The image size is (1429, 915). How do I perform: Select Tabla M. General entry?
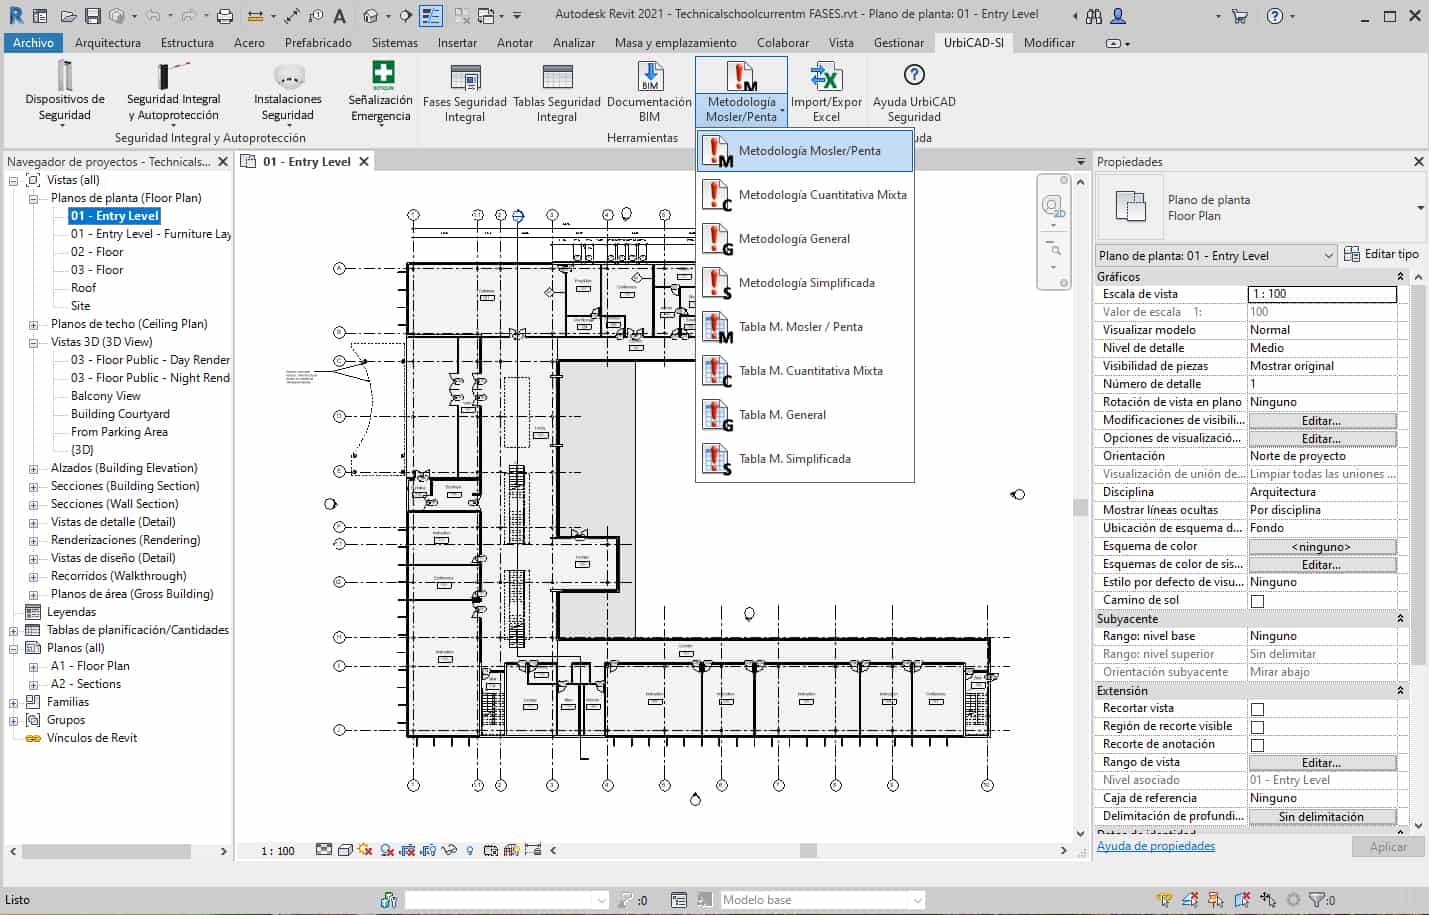(x=805, y=415)
